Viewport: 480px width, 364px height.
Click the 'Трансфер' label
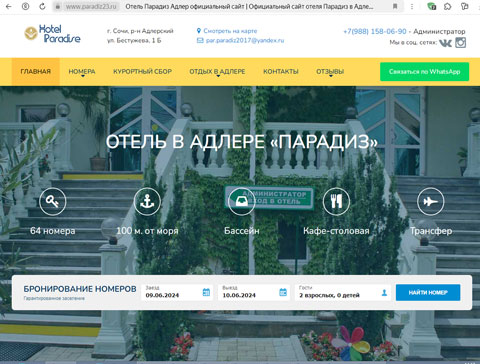point(431,231)
